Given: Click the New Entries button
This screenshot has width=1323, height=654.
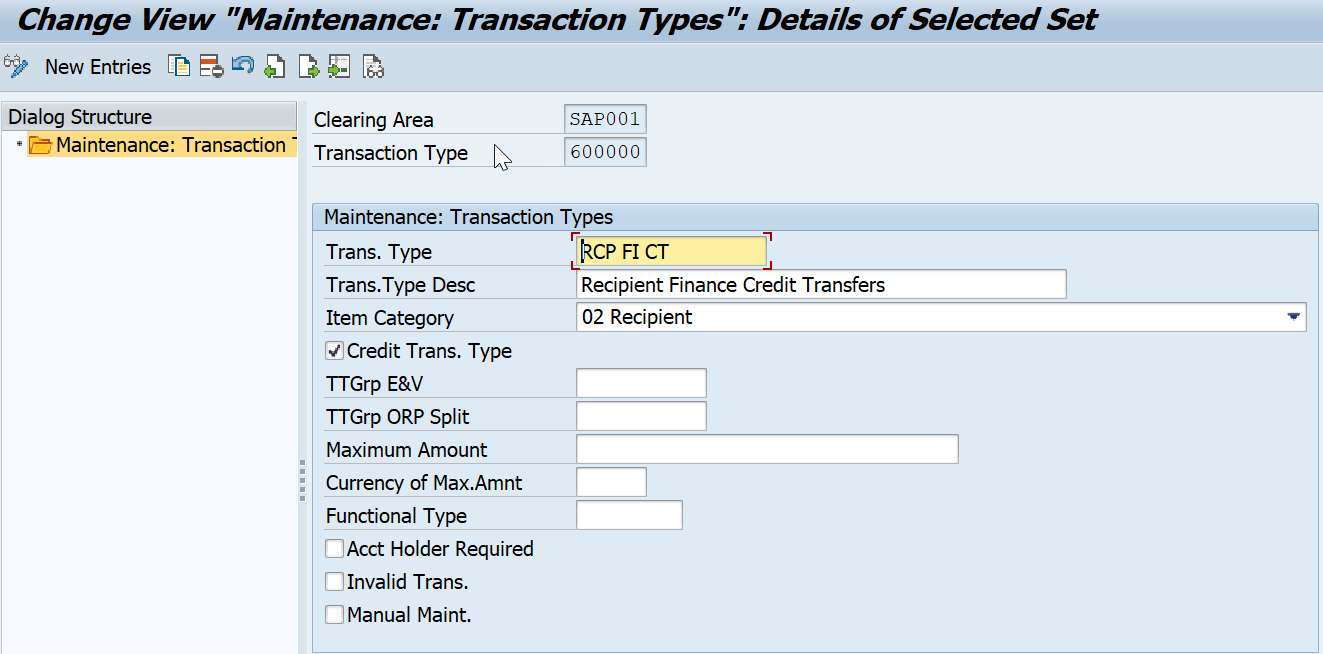Looking at the screenshot, I should tap(97, 66).
